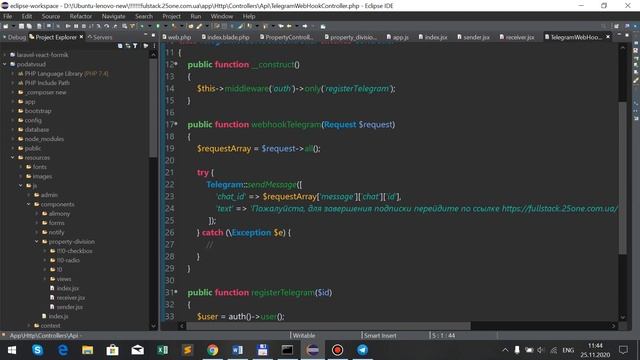This screenshot has height=360, width=640.
Task: Switch to the receiver.jsx editor tab
Action: click(517, 37)
